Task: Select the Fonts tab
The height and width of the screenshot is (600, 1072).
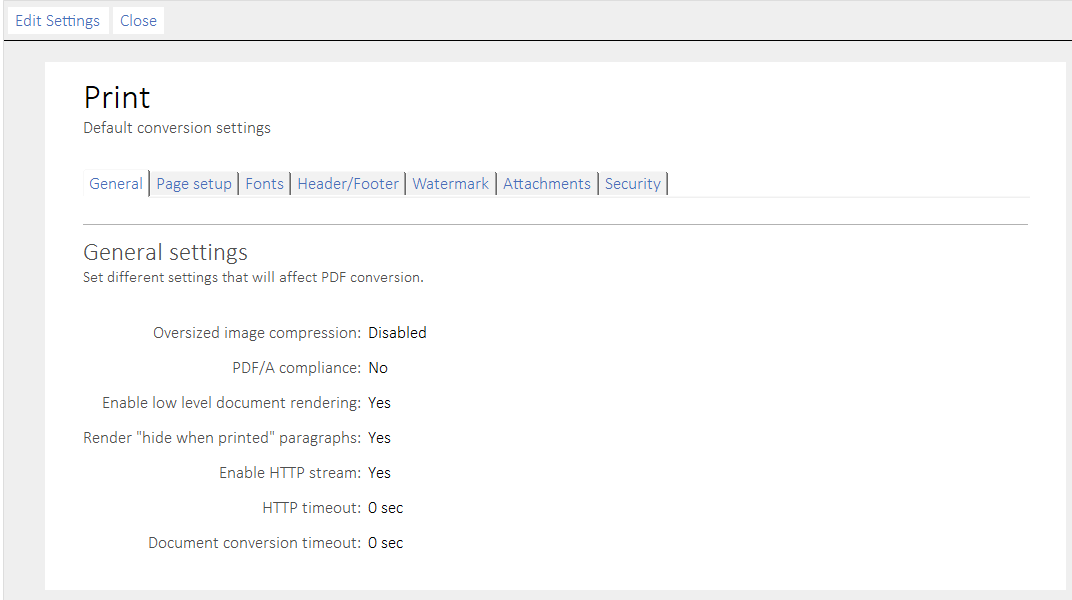Action: (x=264, y=184)
